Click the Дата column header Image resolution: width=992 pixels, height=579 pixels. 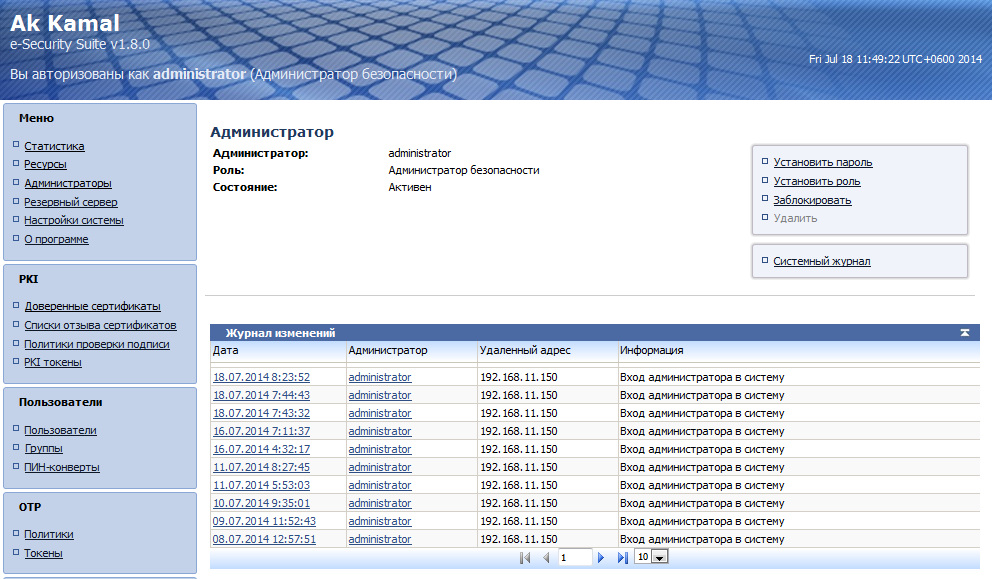226,351
